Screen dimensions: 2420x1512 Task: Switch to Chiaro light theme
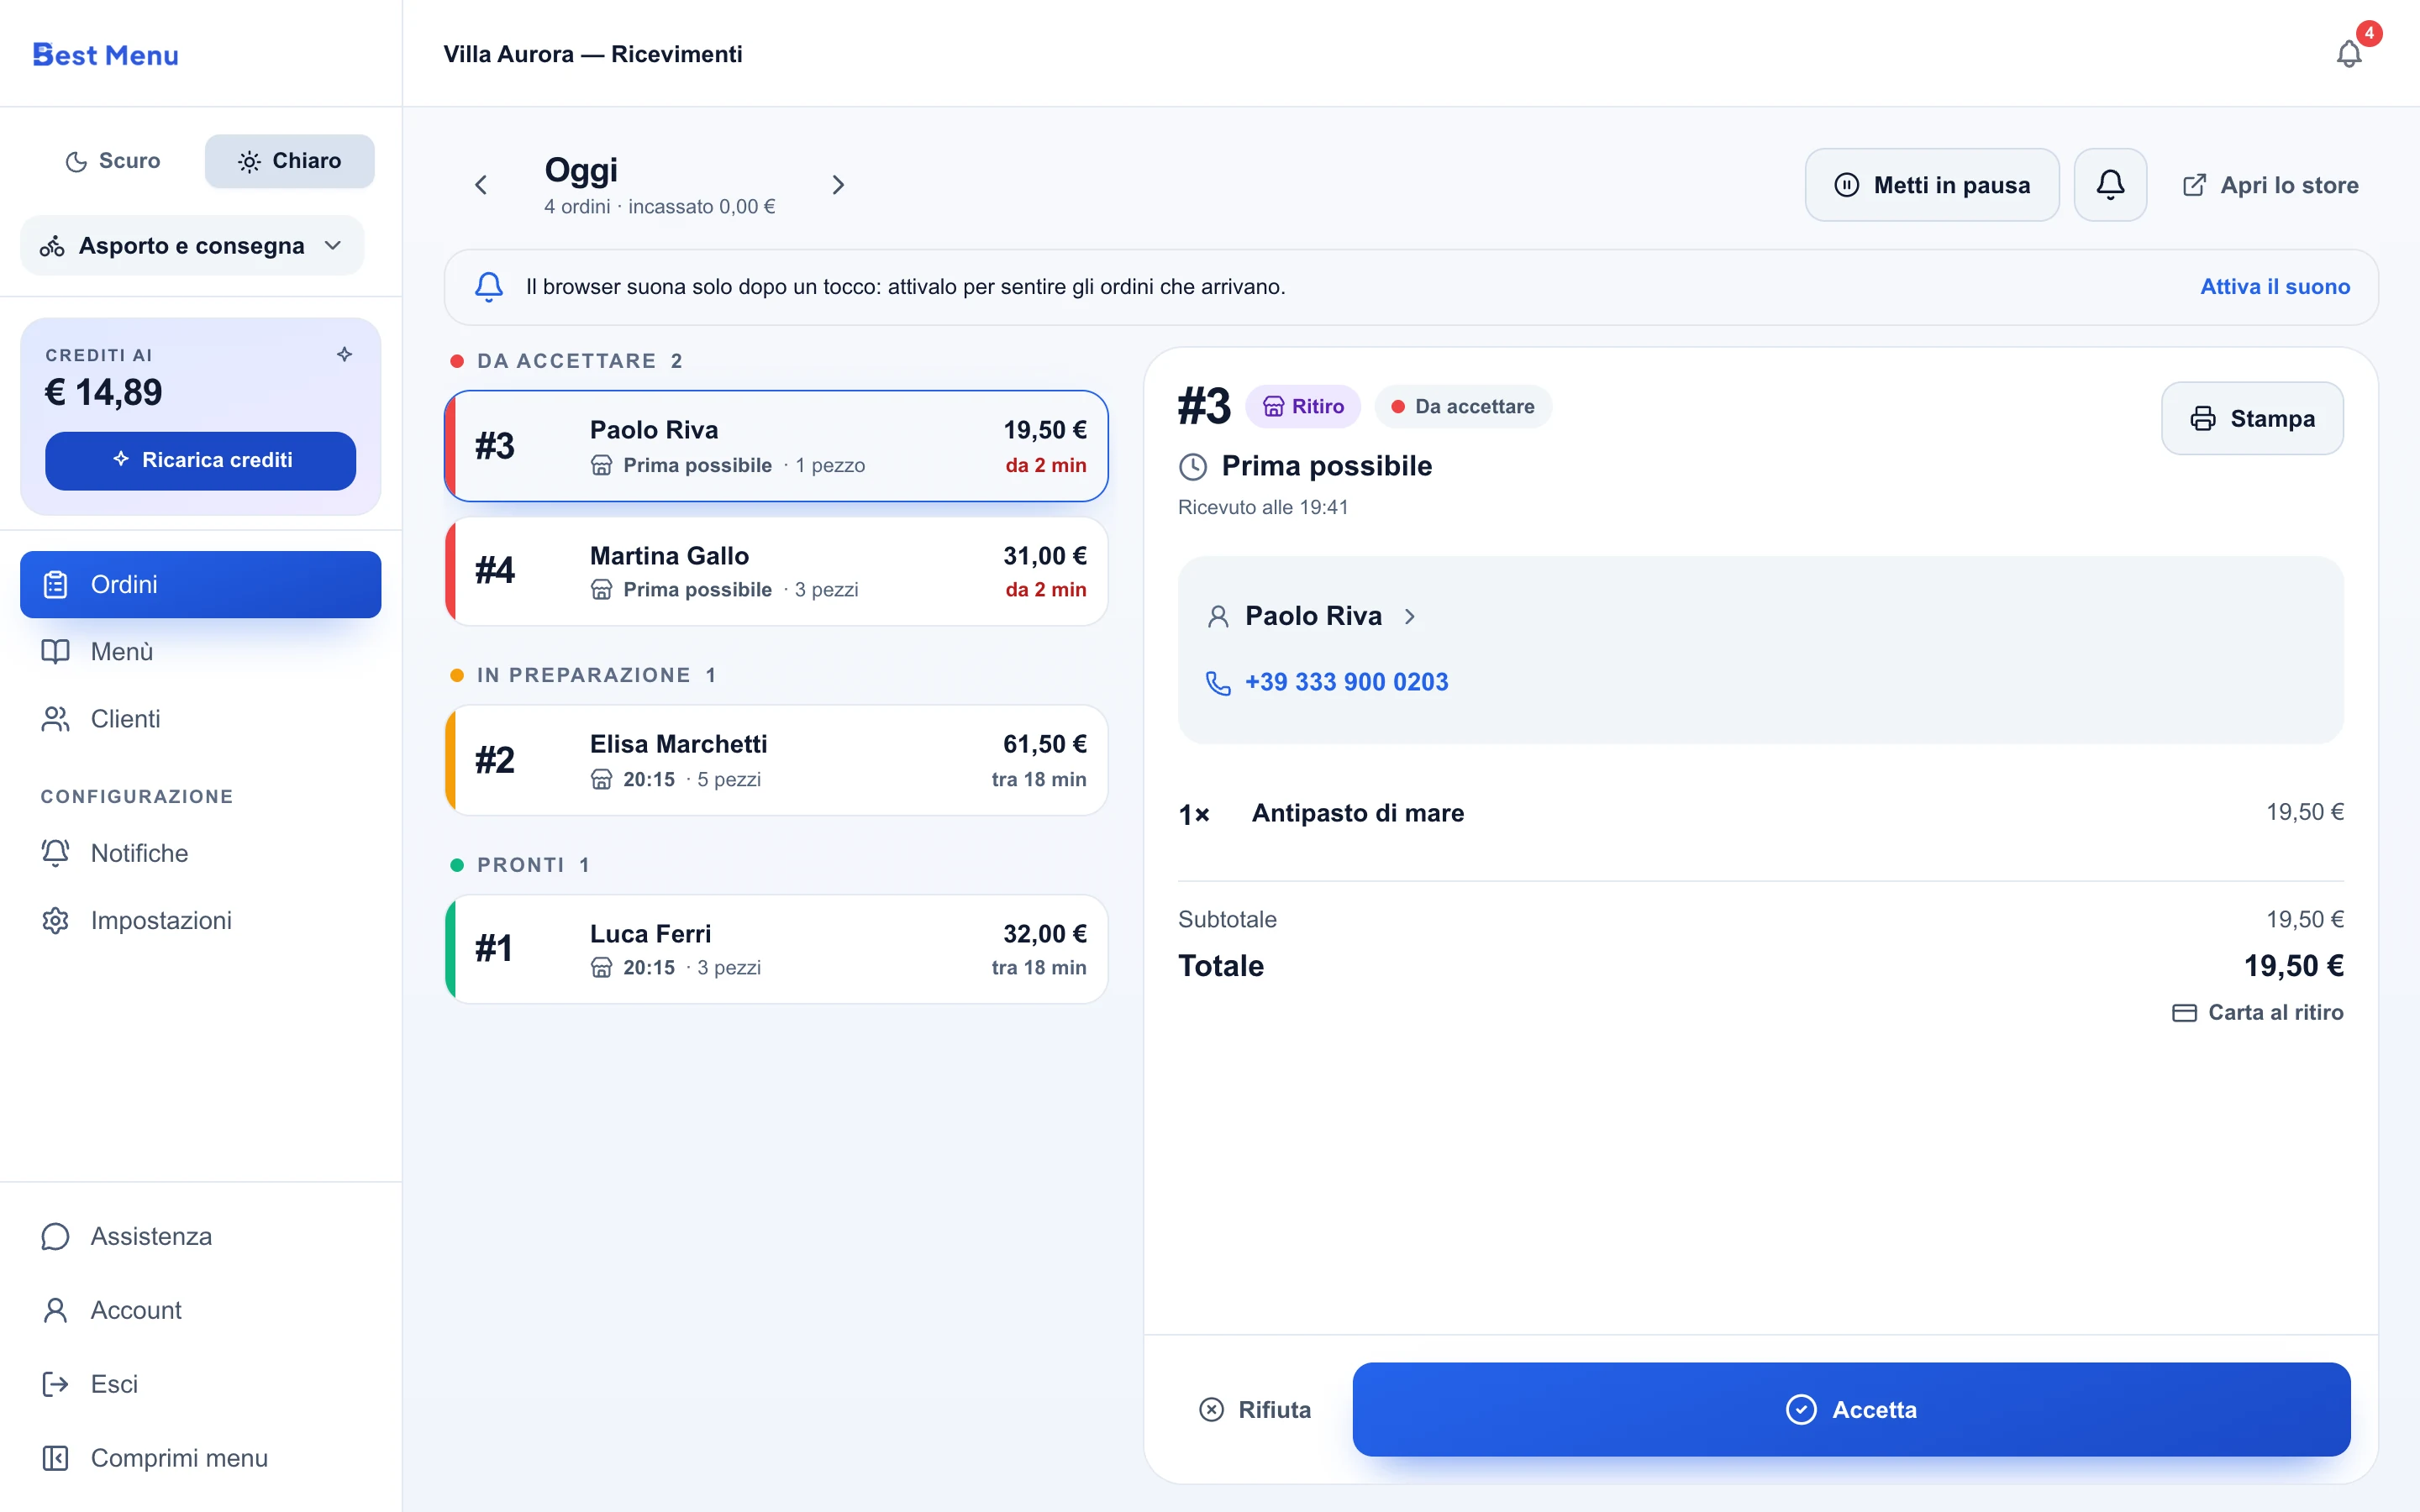click(x=290, y=161)
